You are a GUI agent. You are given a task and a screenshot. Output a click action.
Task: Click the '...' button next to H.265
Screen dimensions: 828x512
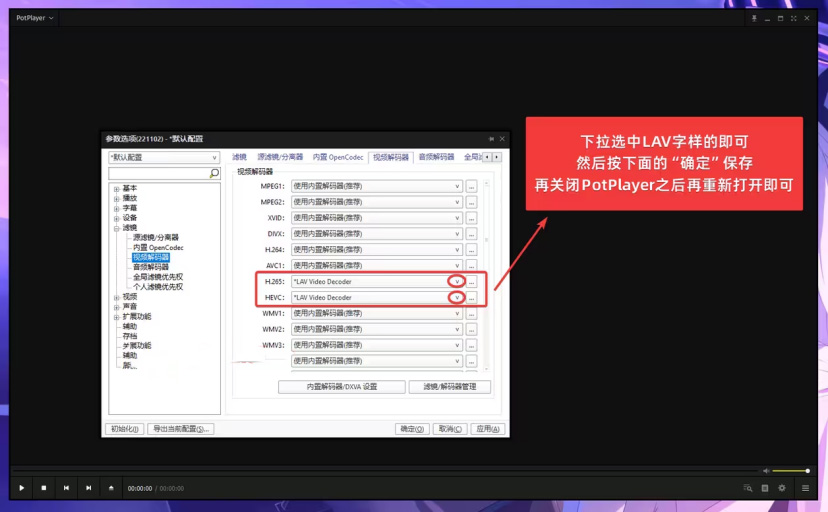pos(471,282)
